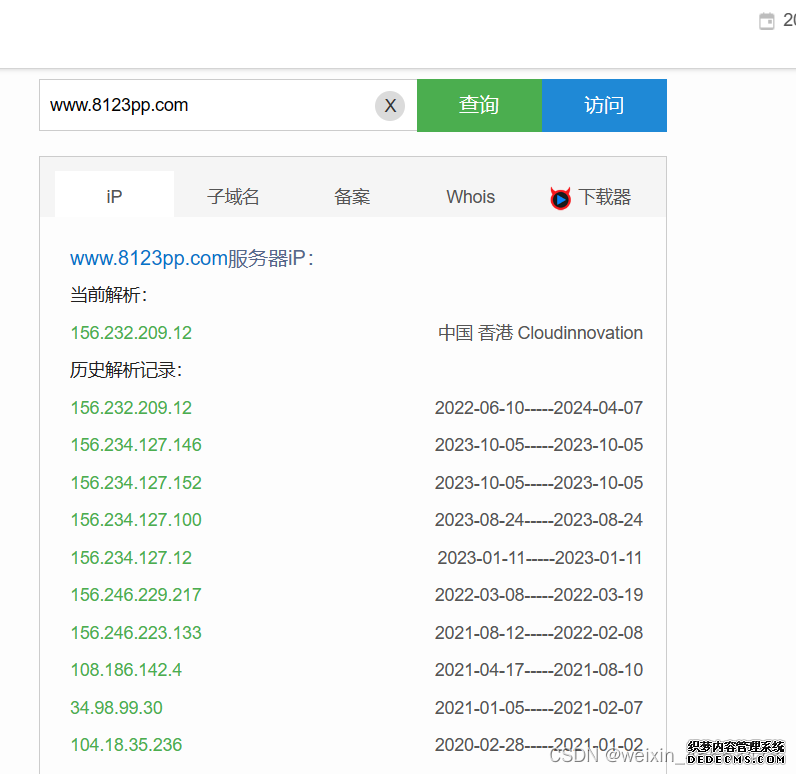Click the current resolved IP 156.232.209.12

point(131,333)
